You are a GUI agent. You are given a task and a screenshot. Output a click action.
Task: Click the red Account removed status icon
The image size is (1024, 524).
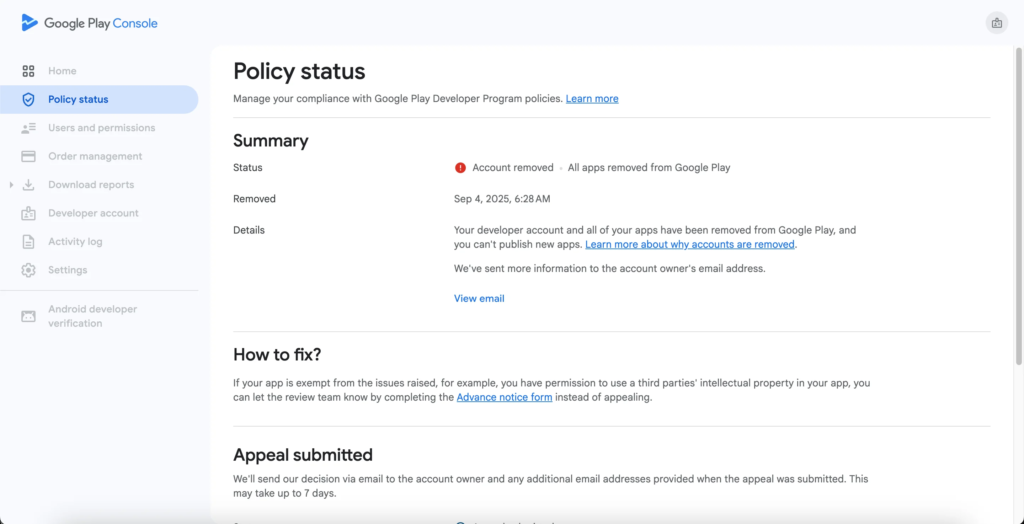point(460,168)
